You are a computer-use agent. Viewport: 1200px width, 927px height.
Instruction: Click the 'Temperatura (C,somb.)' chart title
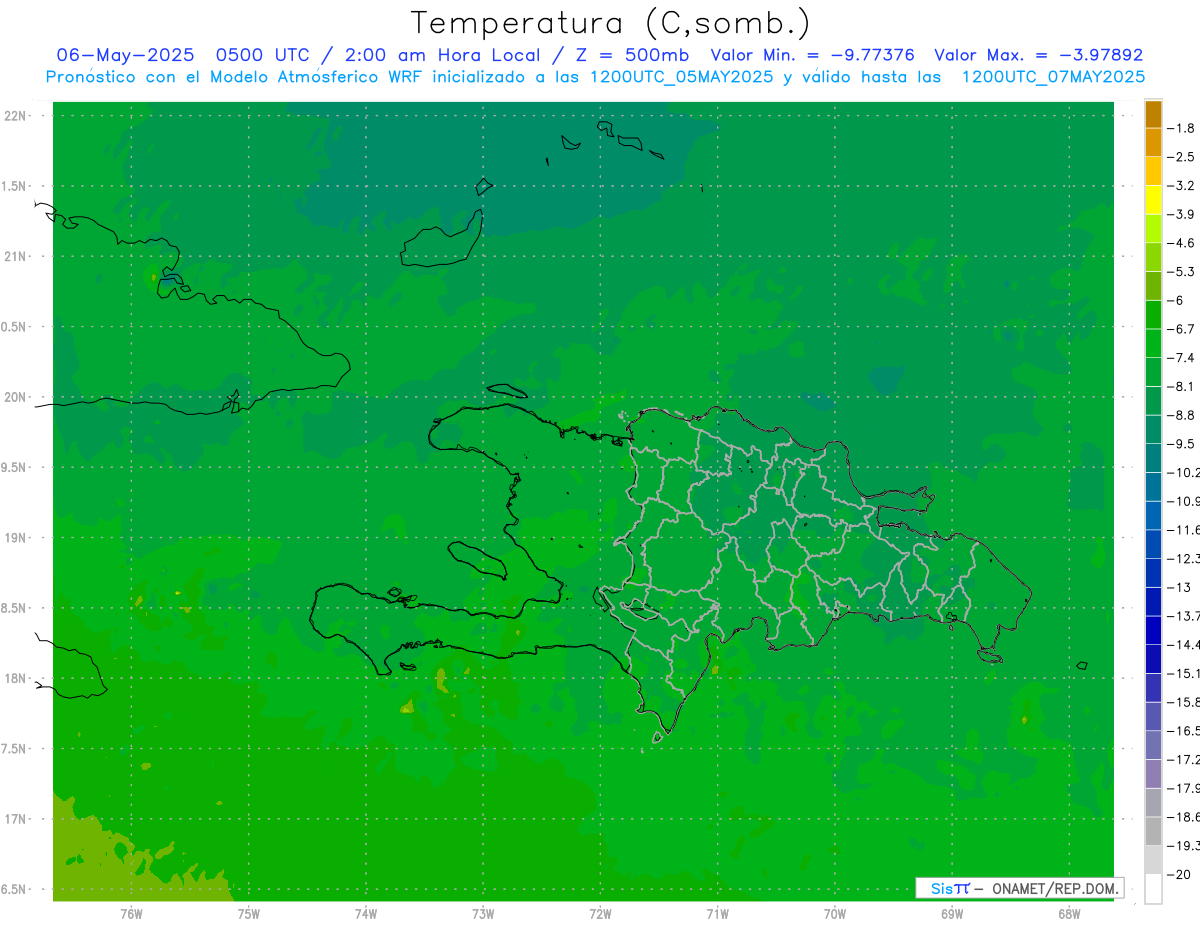pos(611,22)
